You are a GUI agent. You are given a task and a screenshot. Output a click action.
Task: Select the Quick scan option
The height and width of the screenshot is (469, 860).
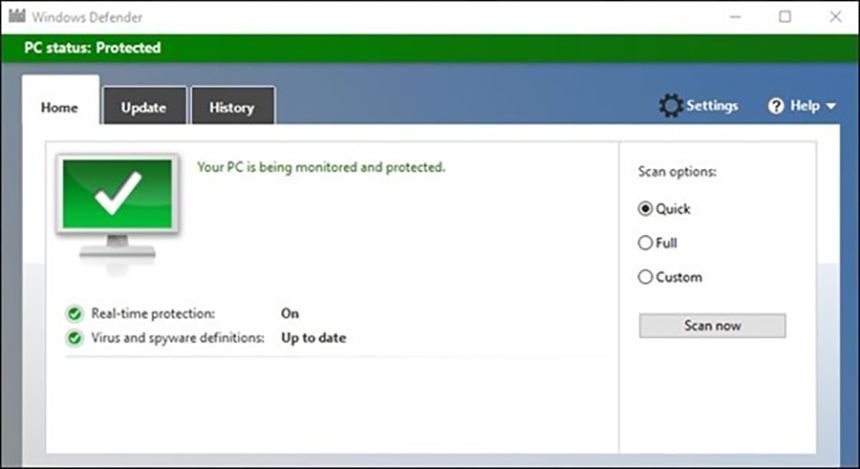[645, 209]
